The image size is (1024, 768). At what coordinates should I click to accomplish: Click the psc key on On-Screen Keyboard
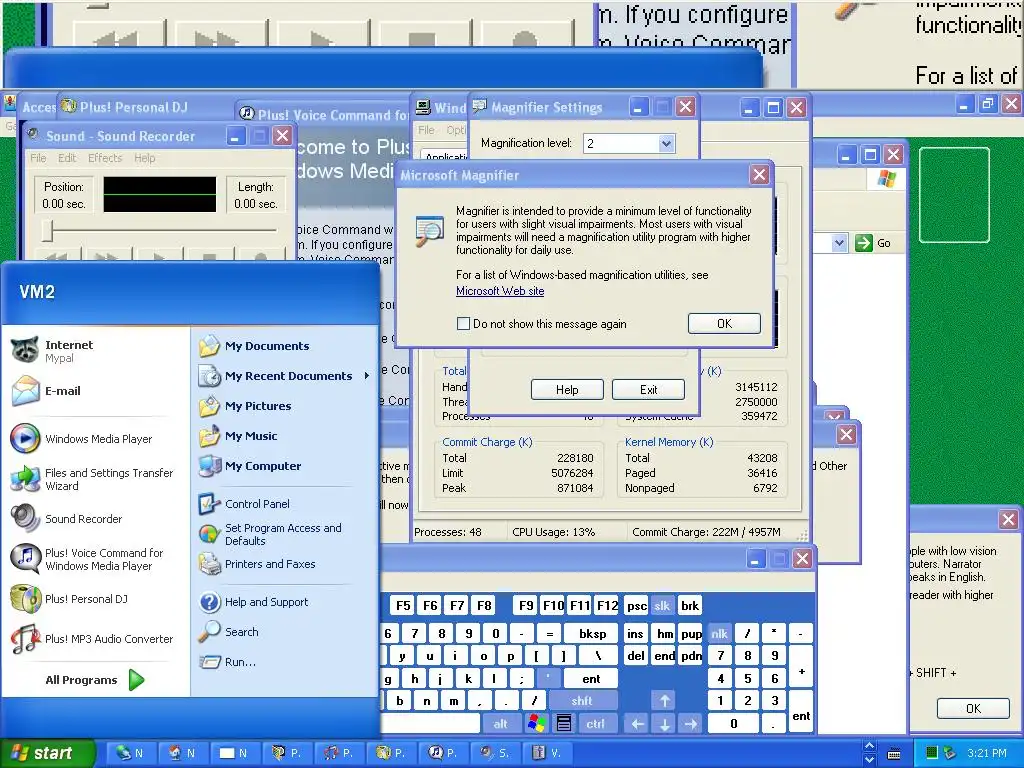[637, 606]
